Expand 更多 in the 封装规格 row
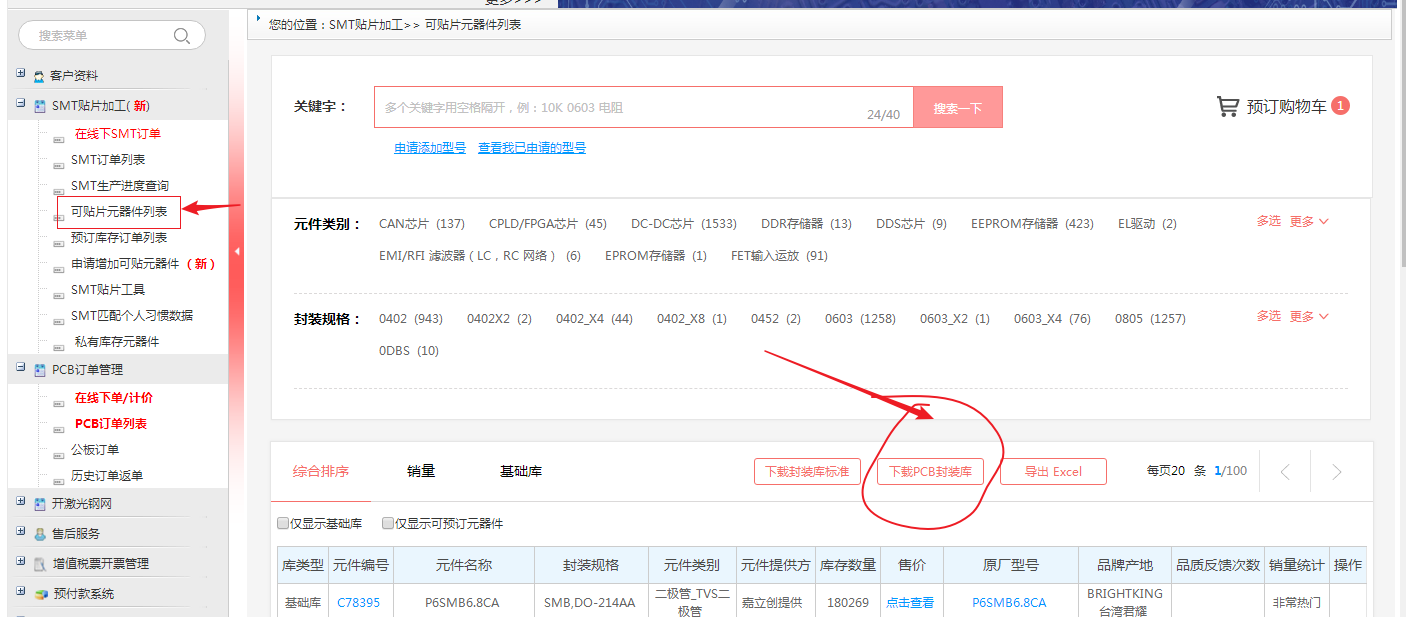 (1308, 316)
